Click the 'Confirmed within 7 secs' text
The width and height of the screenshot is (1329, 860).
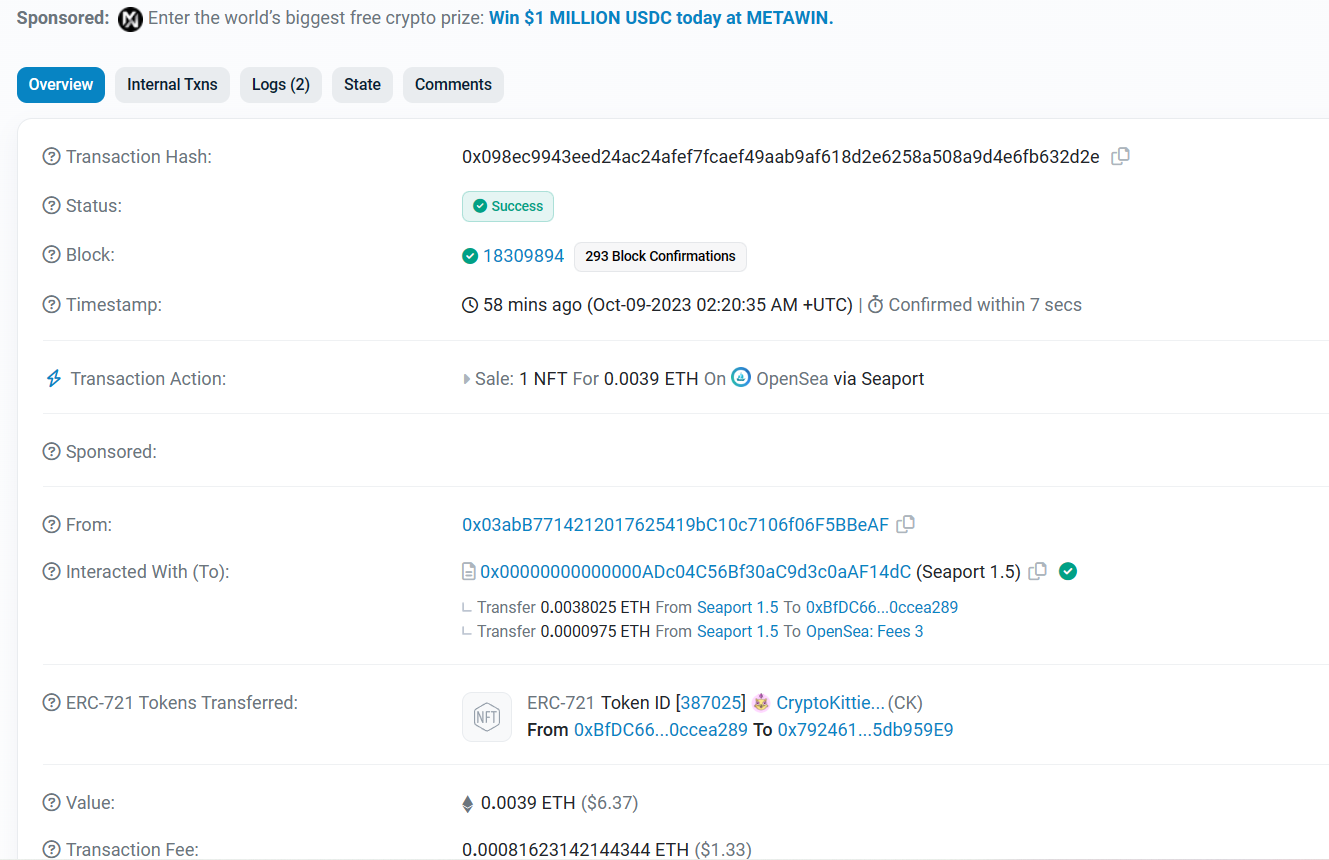pos(985,305)
